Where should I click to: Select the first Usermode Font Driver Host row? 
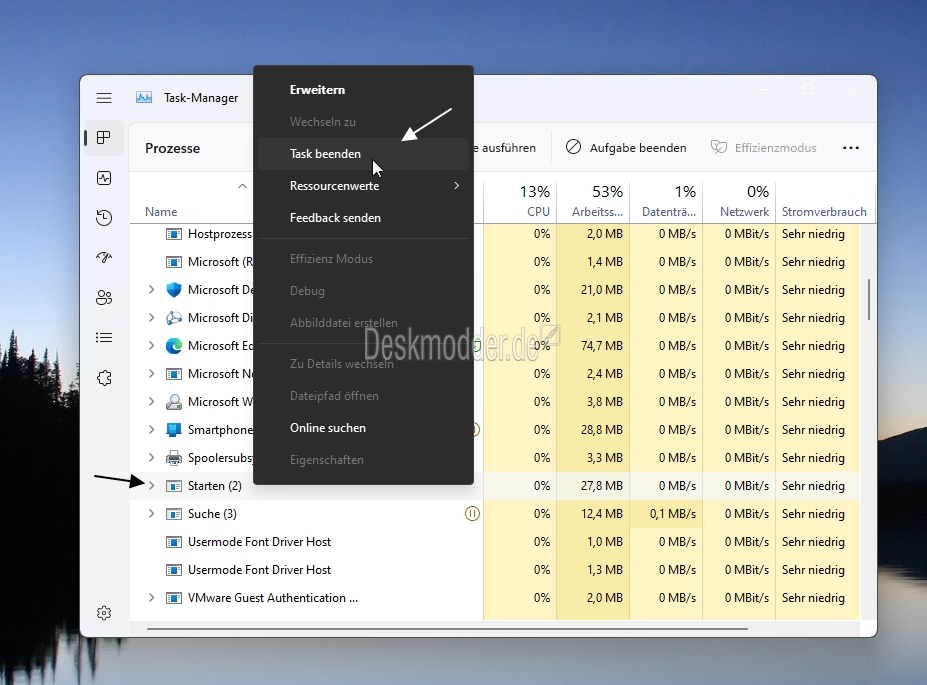click(494, 542)
